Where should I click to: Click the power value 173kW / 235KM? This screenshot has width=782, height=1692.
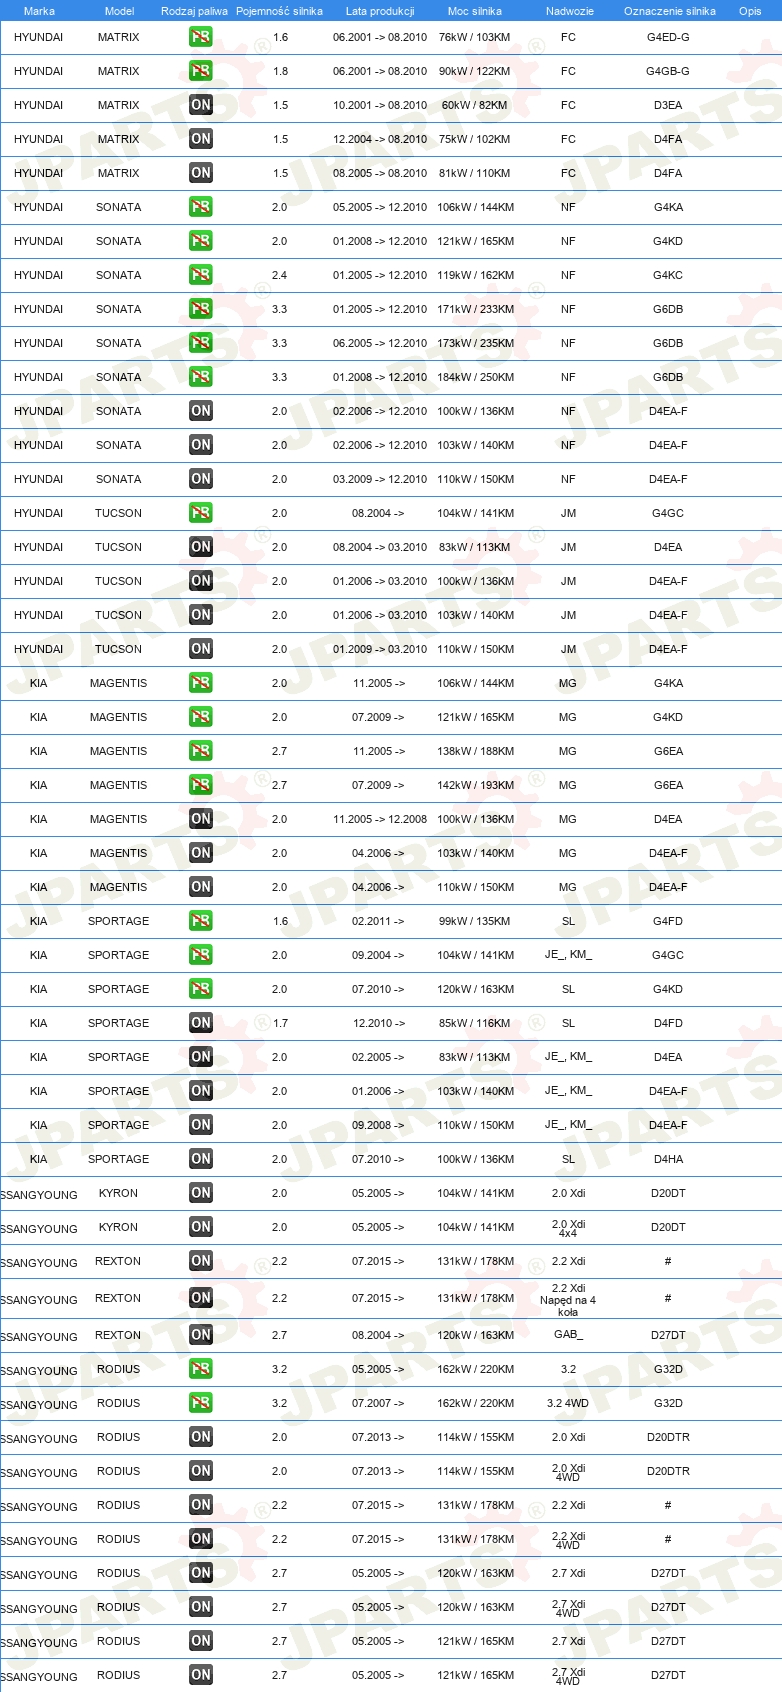pos(475,343)
